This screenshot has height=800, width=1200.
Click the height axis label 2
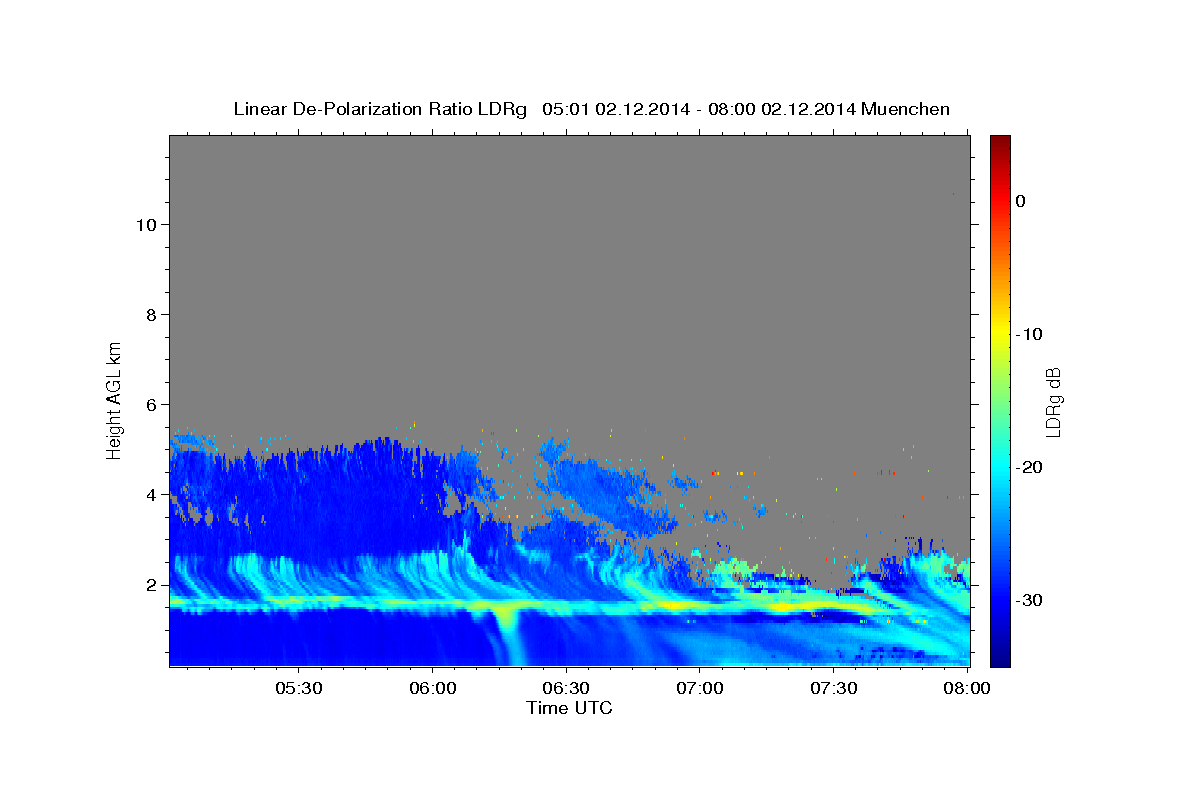150,584
